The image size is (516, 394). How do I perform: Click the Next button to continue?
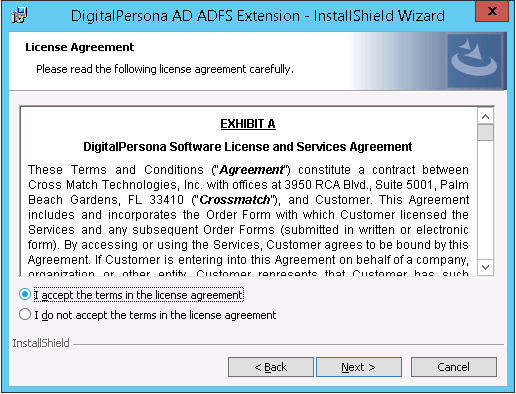pyautogui.click(x=359, y=367)
